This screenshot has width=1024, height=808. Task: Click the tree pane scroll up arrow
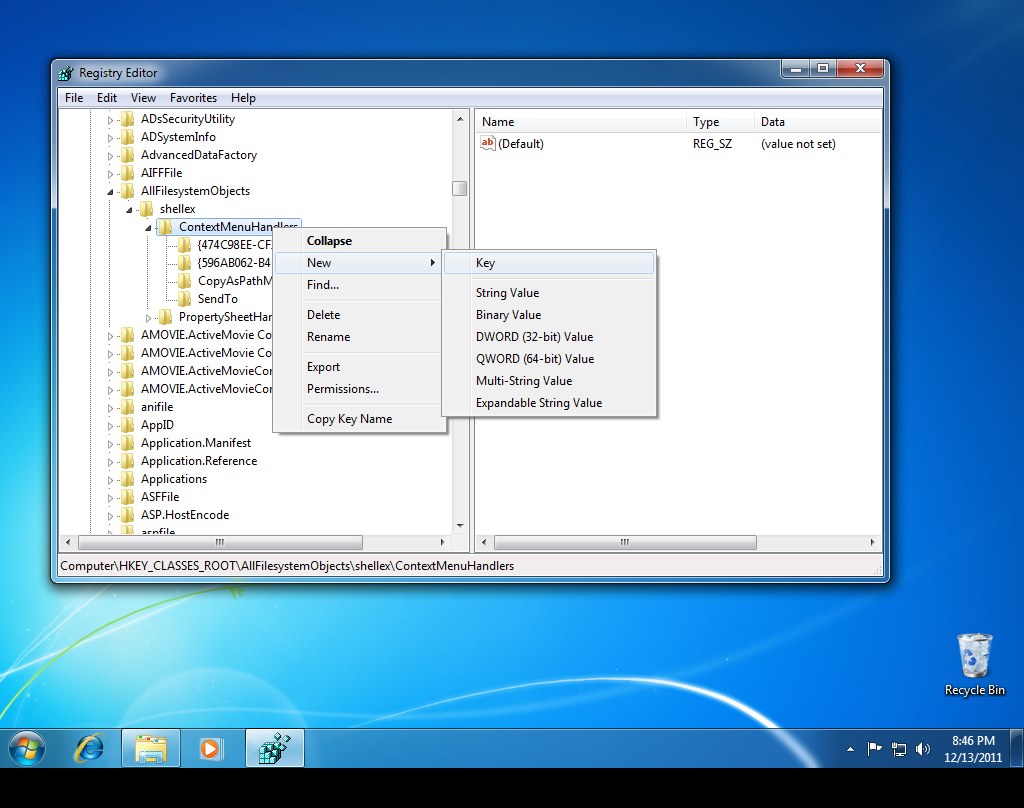[460, 119]
